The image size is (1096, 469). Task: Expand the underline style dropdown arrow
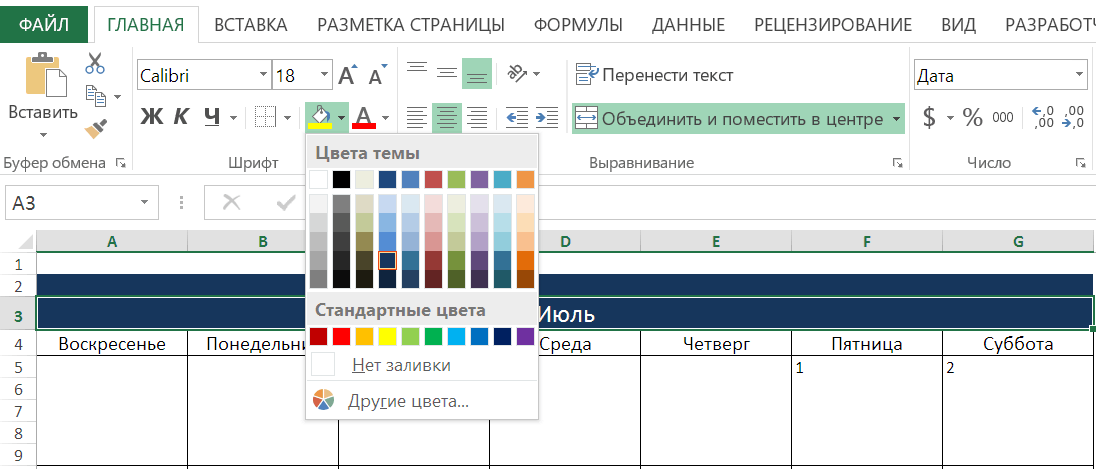click(x=233, y=117)
